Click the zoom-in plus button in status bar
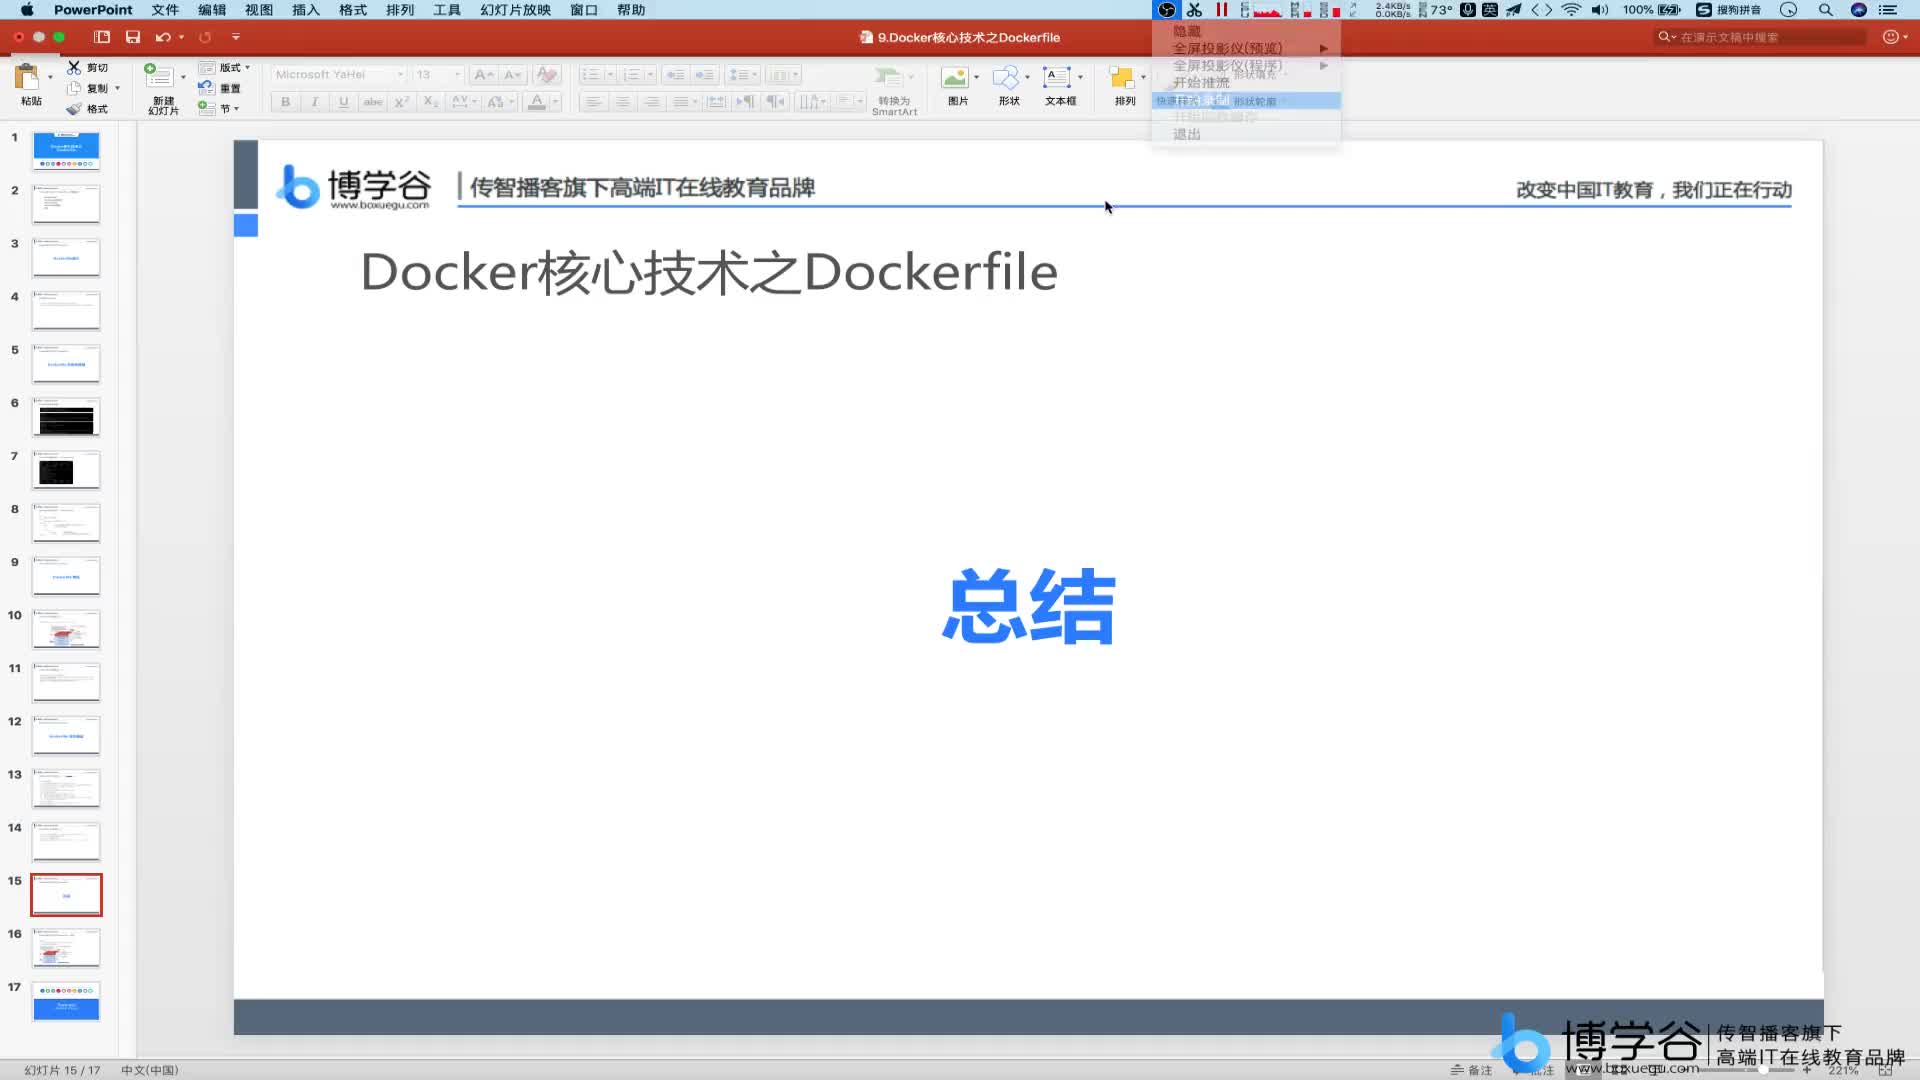The image size is (1920, 1080). 1807,1070
